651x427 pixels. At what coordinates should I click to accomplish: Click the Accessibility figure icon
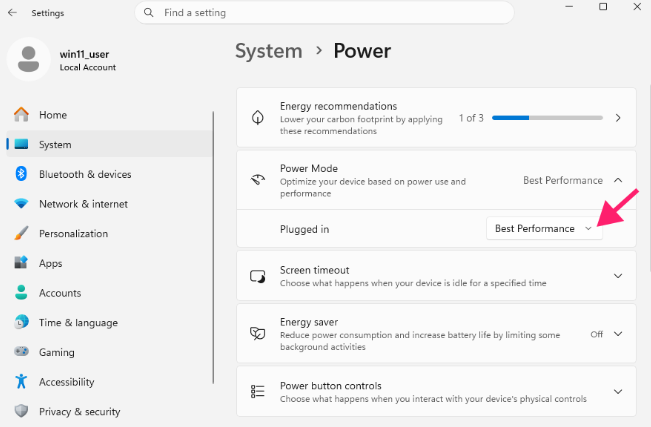pos(21,381)
